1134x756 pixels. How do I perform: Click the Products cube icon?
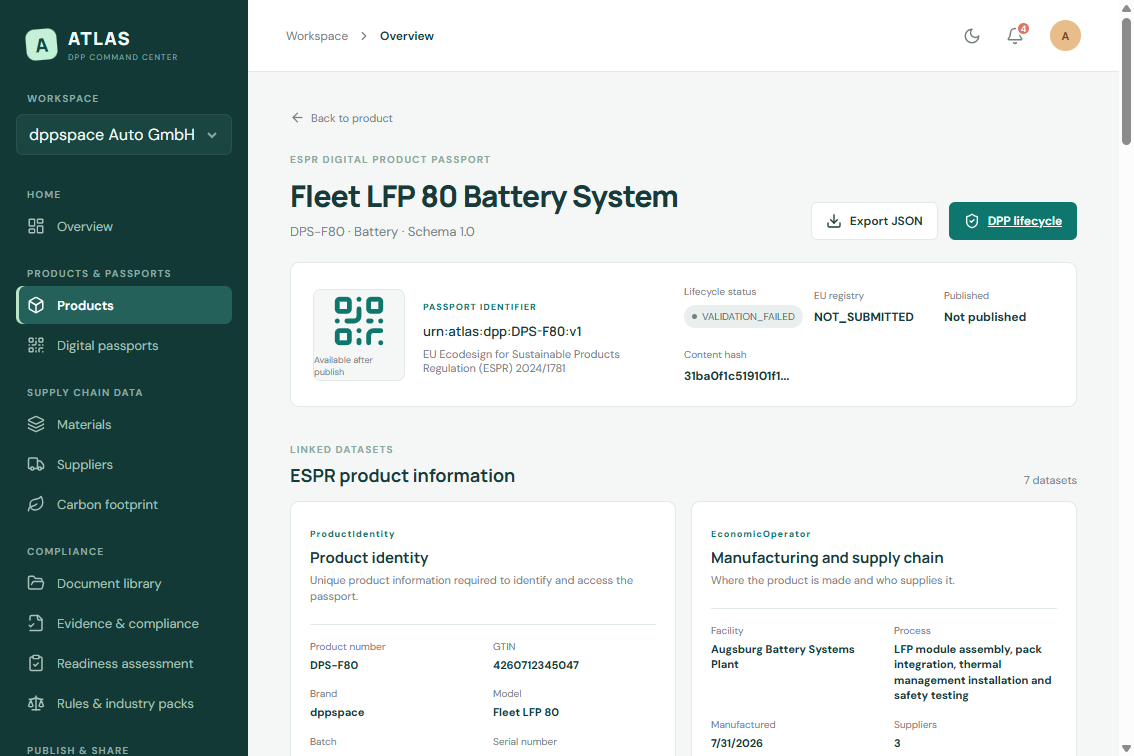pos(35,305)
